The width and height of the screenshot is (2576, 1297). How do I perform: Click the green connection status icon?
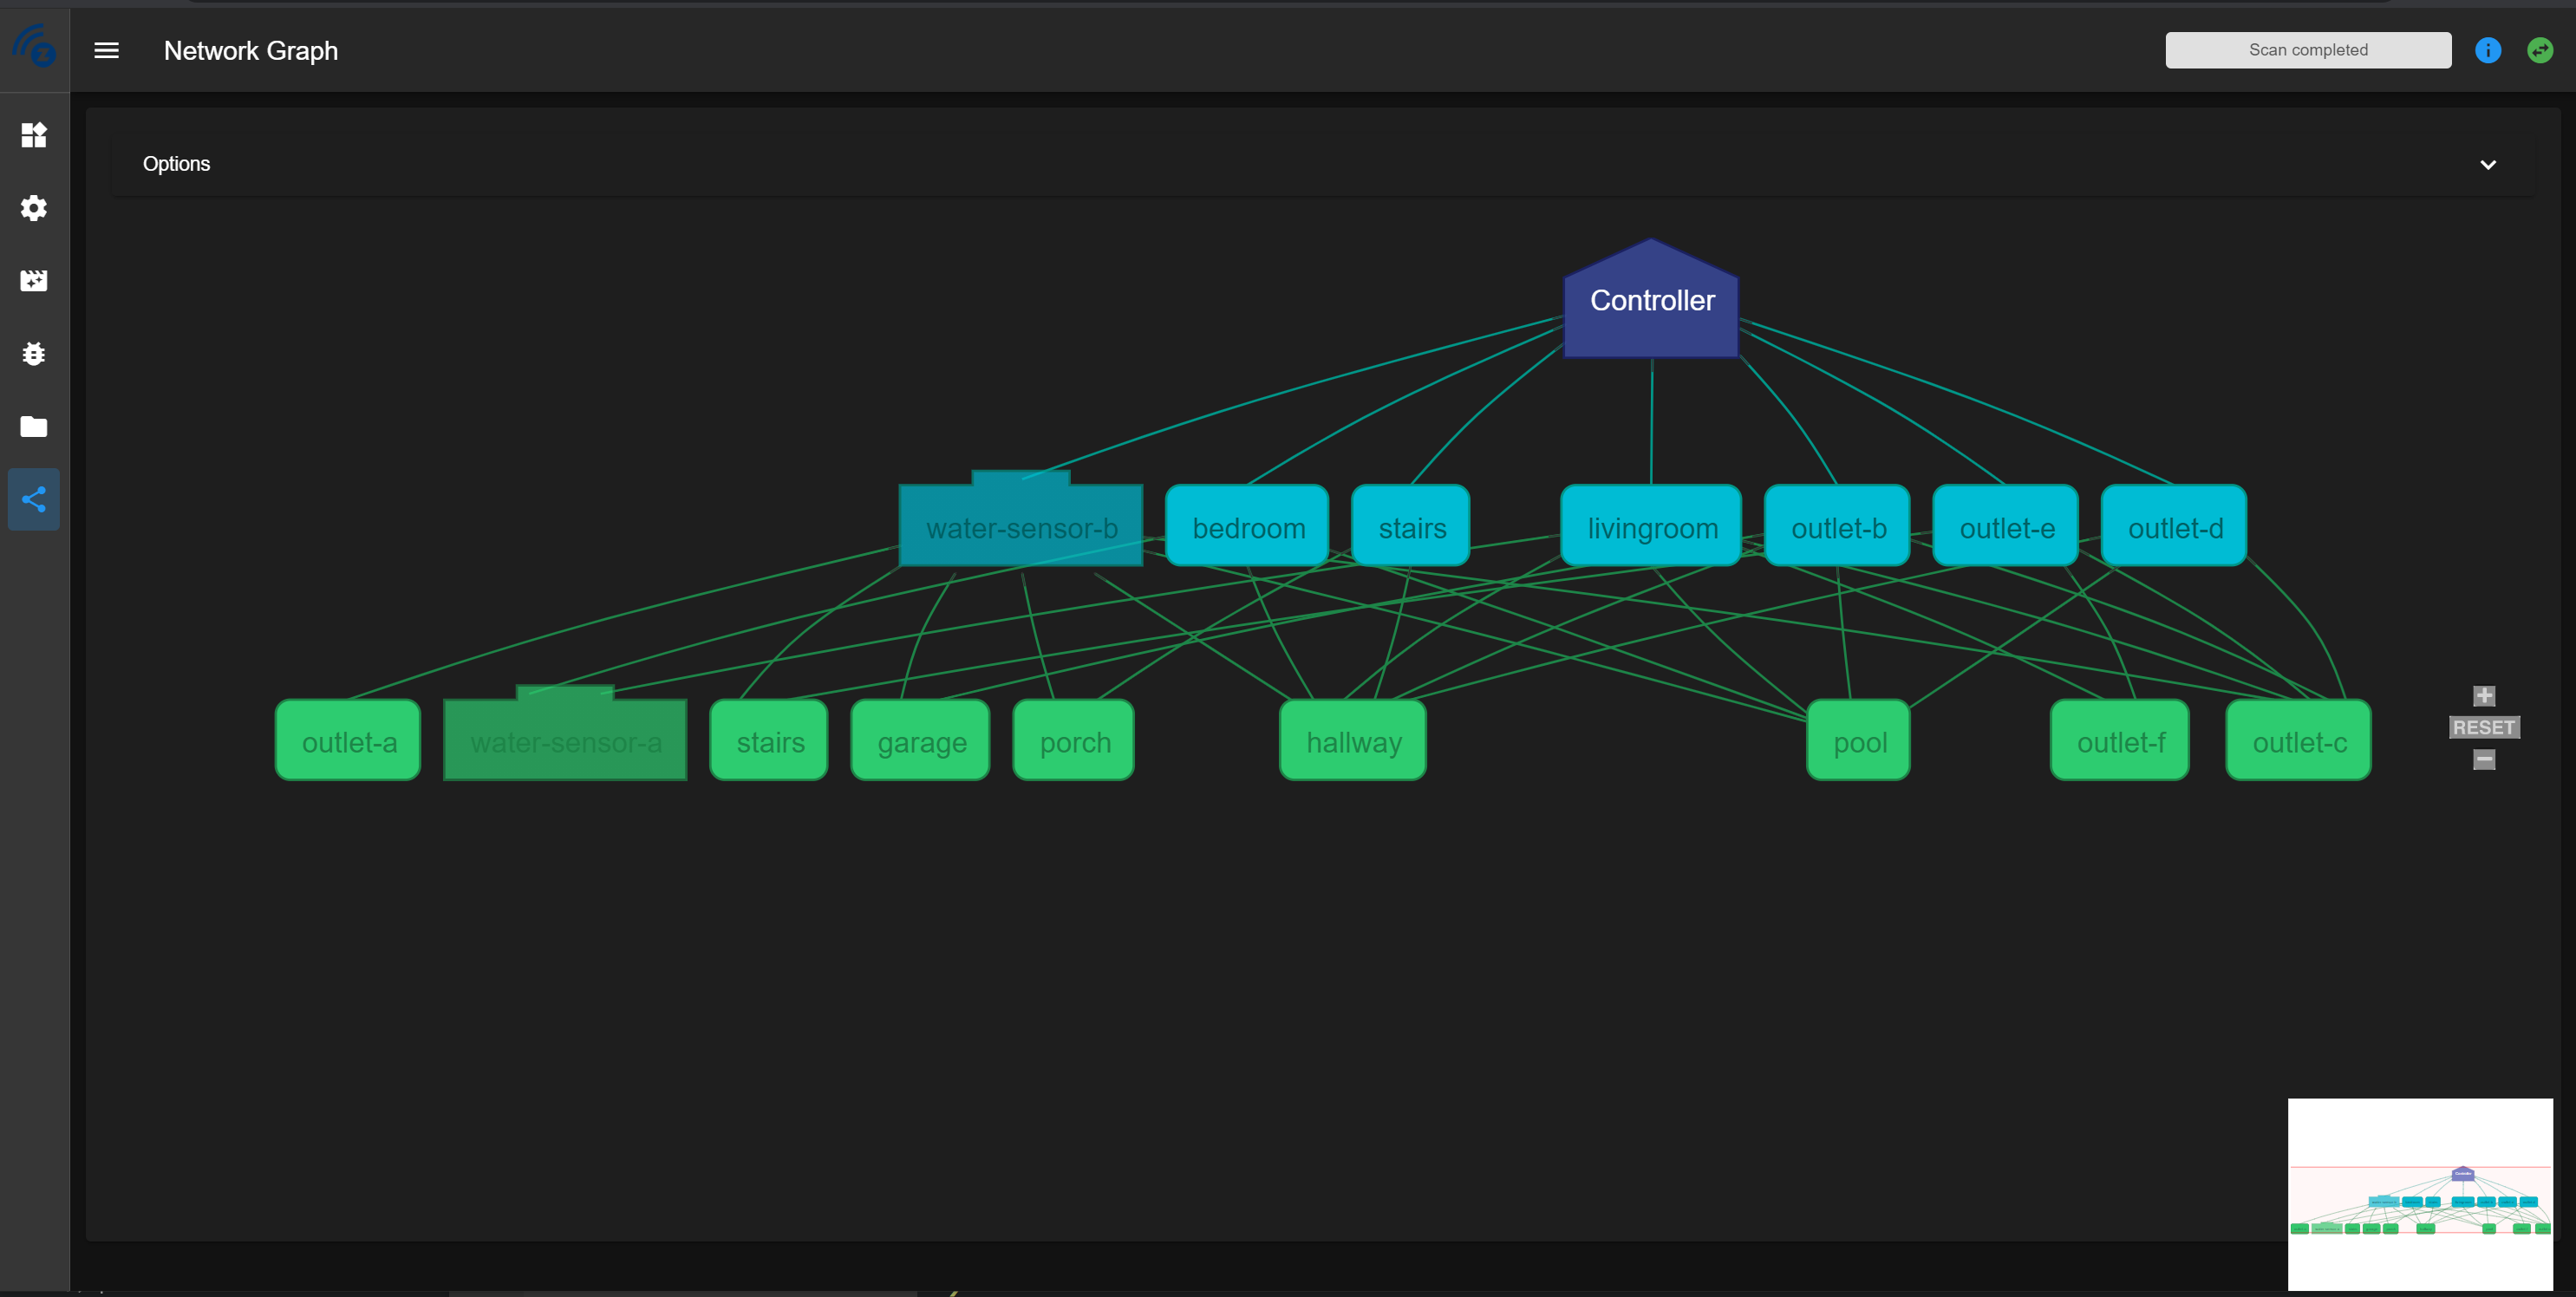pyautogui.click(x=2539, y=50)
